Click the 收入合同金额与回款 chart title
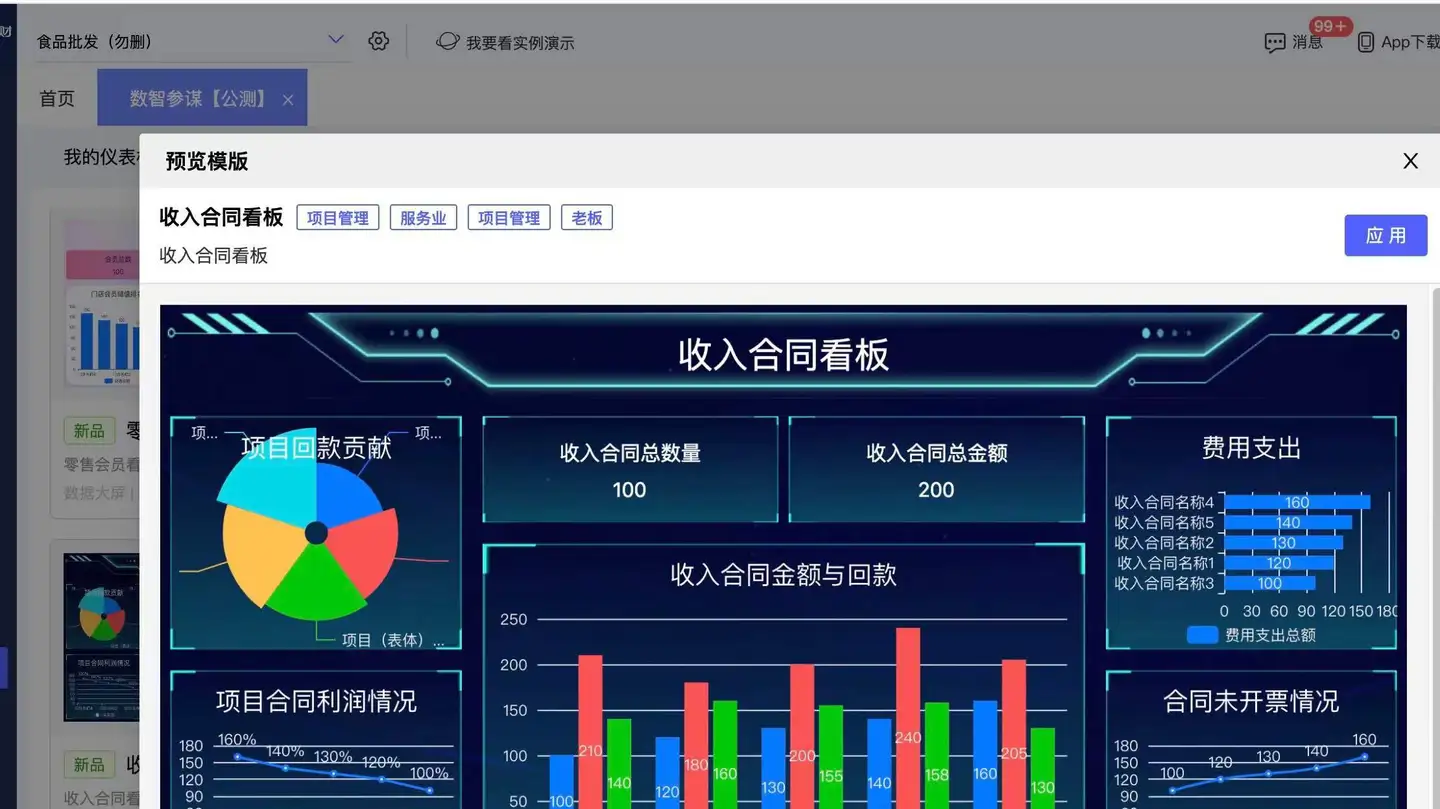The image size is (1440, 809). pyautogui.click(x=784, y=575)
